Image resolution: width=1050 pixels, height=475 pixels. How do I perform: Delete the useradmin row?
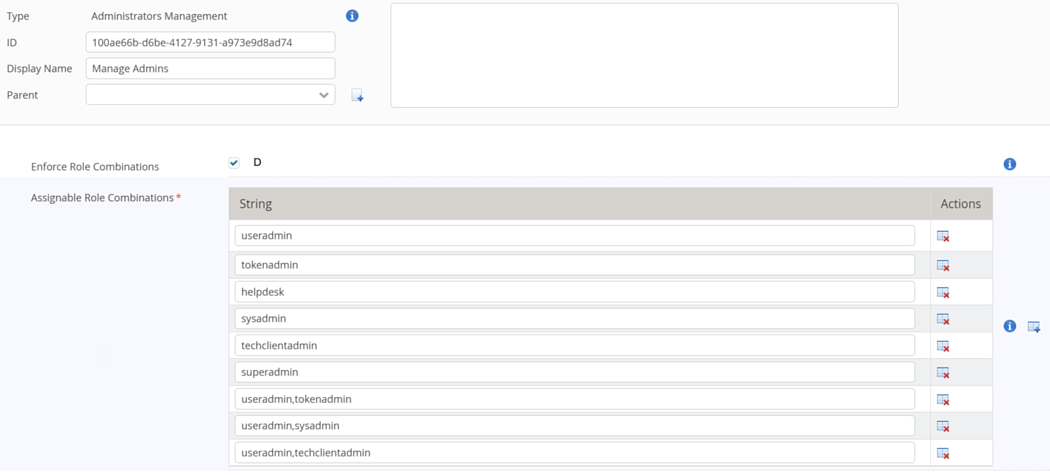[942, 236]
